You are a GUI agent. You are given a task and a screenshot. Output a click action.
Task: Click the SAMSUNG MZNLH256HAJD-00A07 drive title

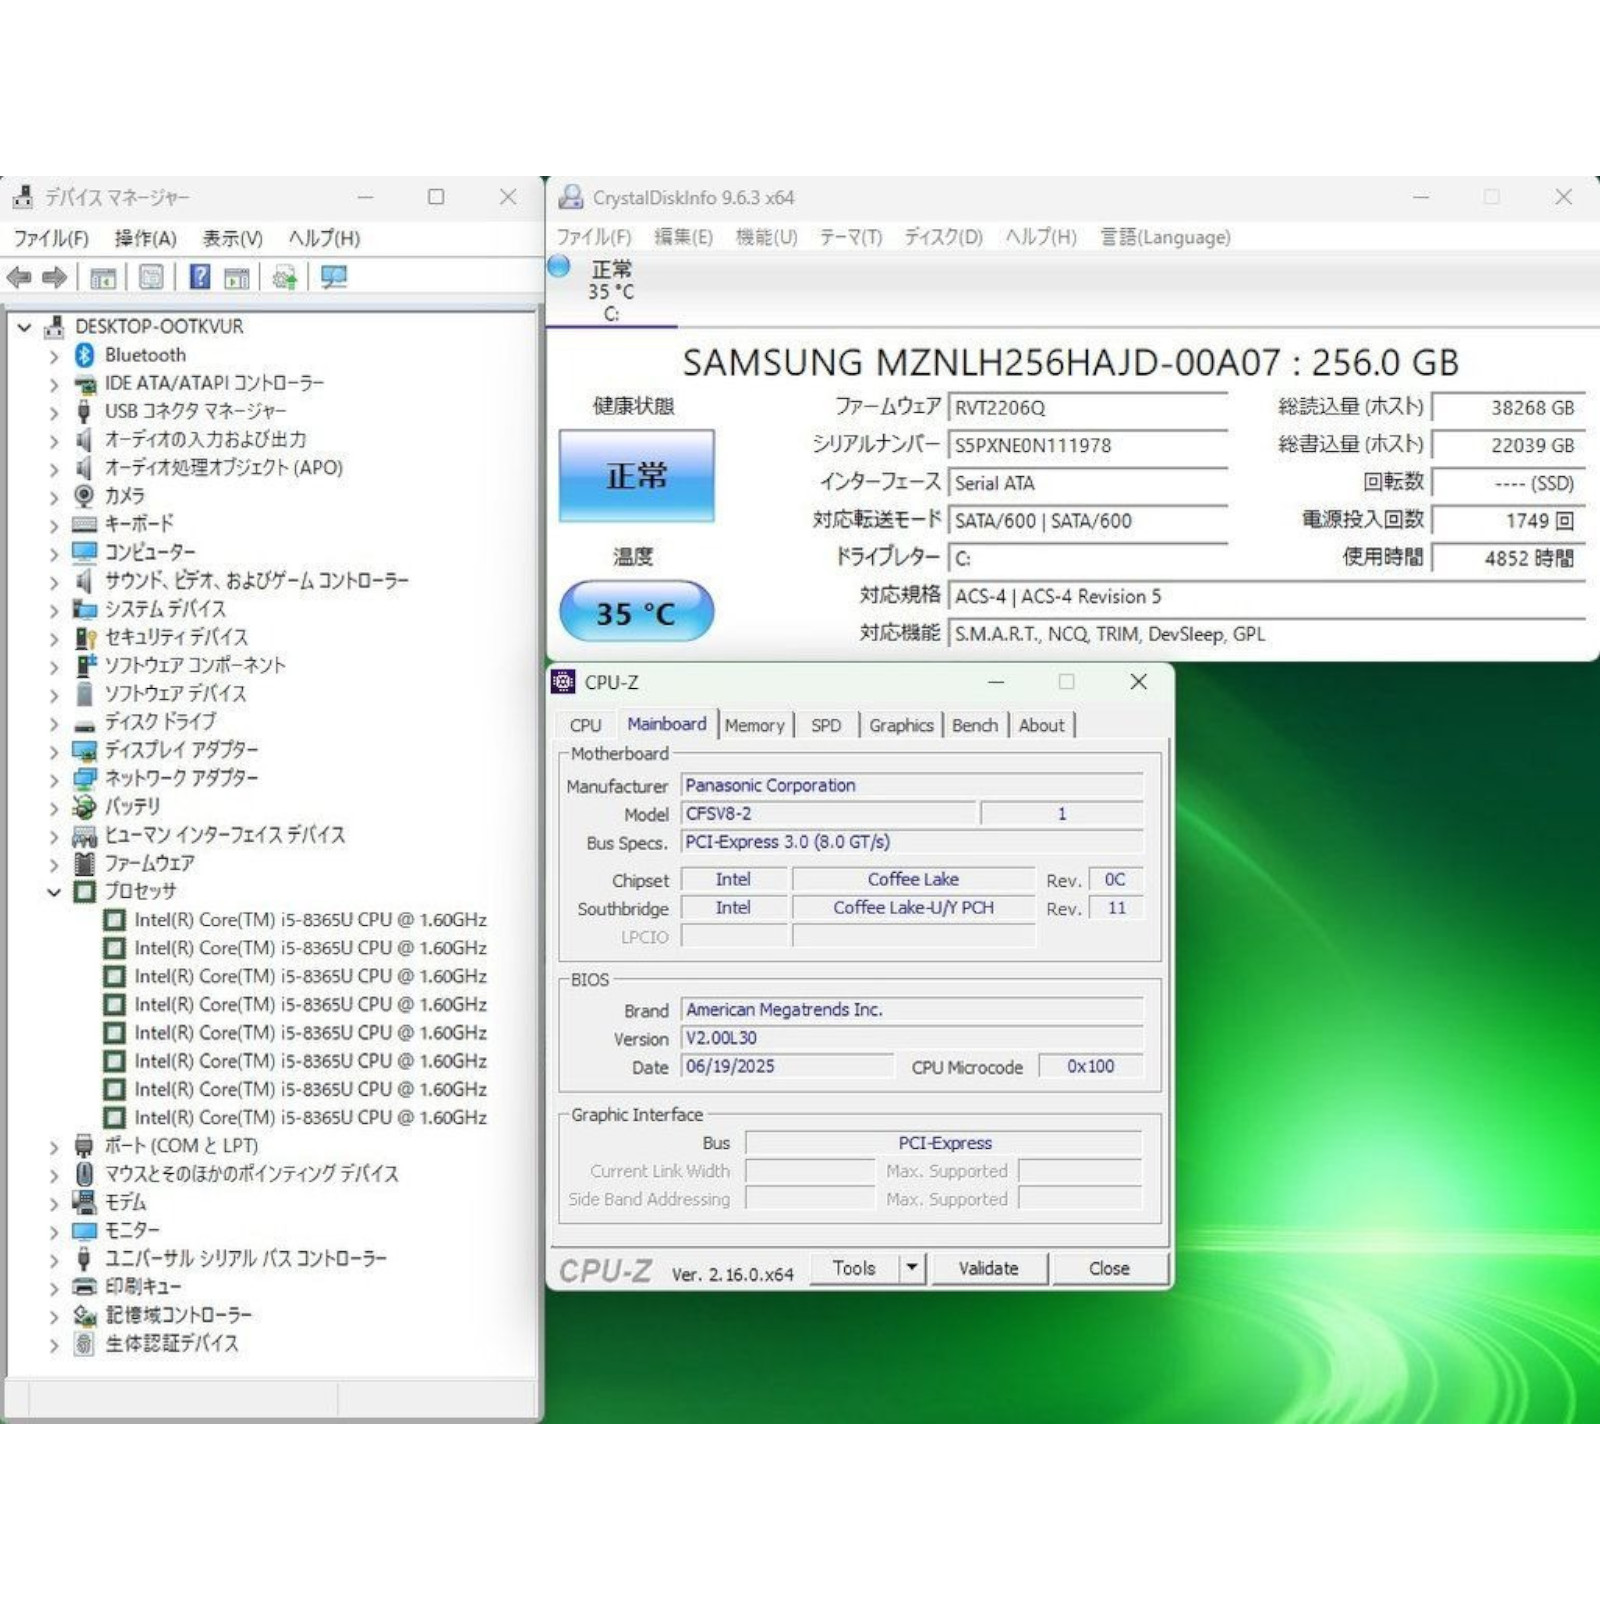(x=1070, y=362)
